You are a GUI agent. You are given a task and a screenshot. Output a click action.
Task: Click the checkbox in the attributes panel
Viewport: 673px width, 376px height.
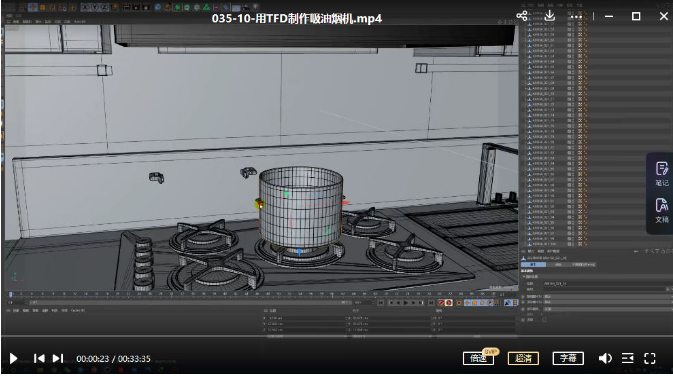(544, 320)
